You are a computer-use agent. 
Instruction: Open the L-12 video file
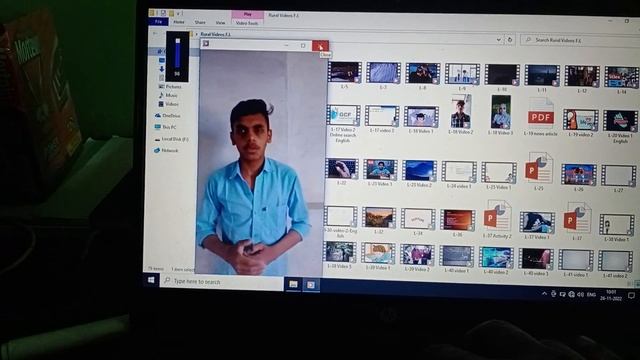pos(582,76)
